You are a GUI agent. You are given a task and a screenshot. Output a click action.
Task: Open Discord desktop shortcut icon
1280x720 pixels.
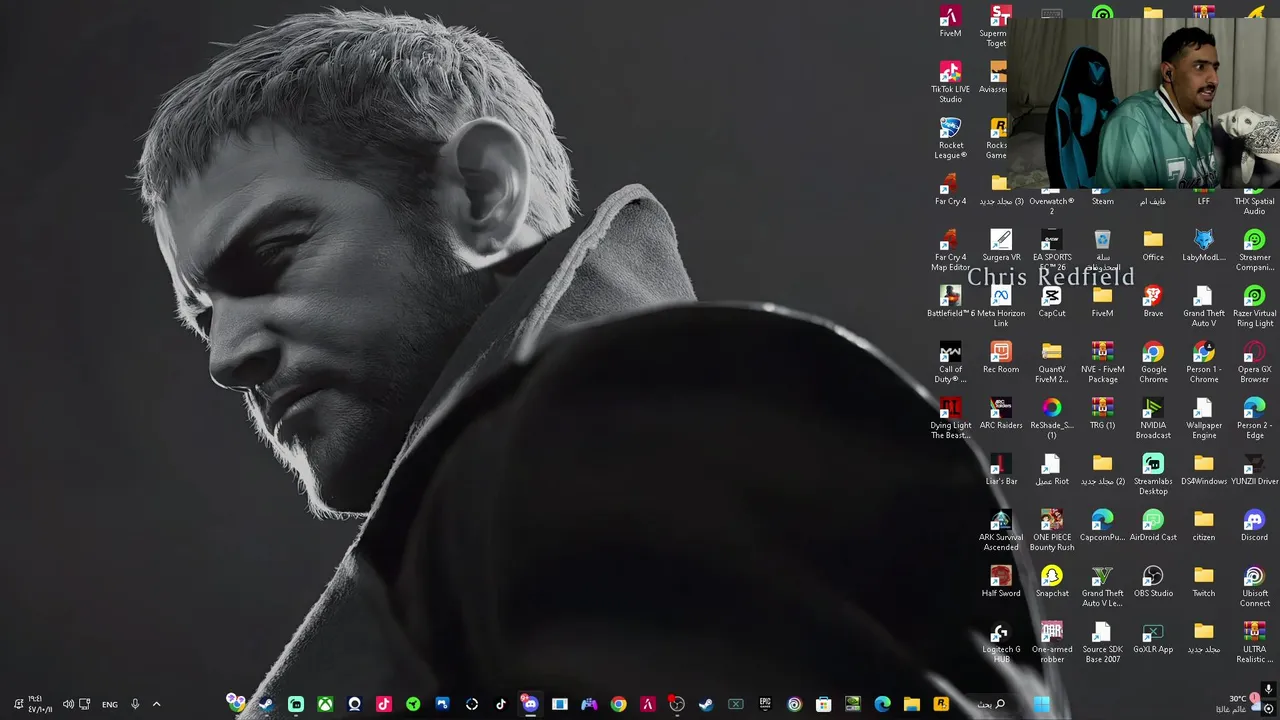tap(1254, 525)
